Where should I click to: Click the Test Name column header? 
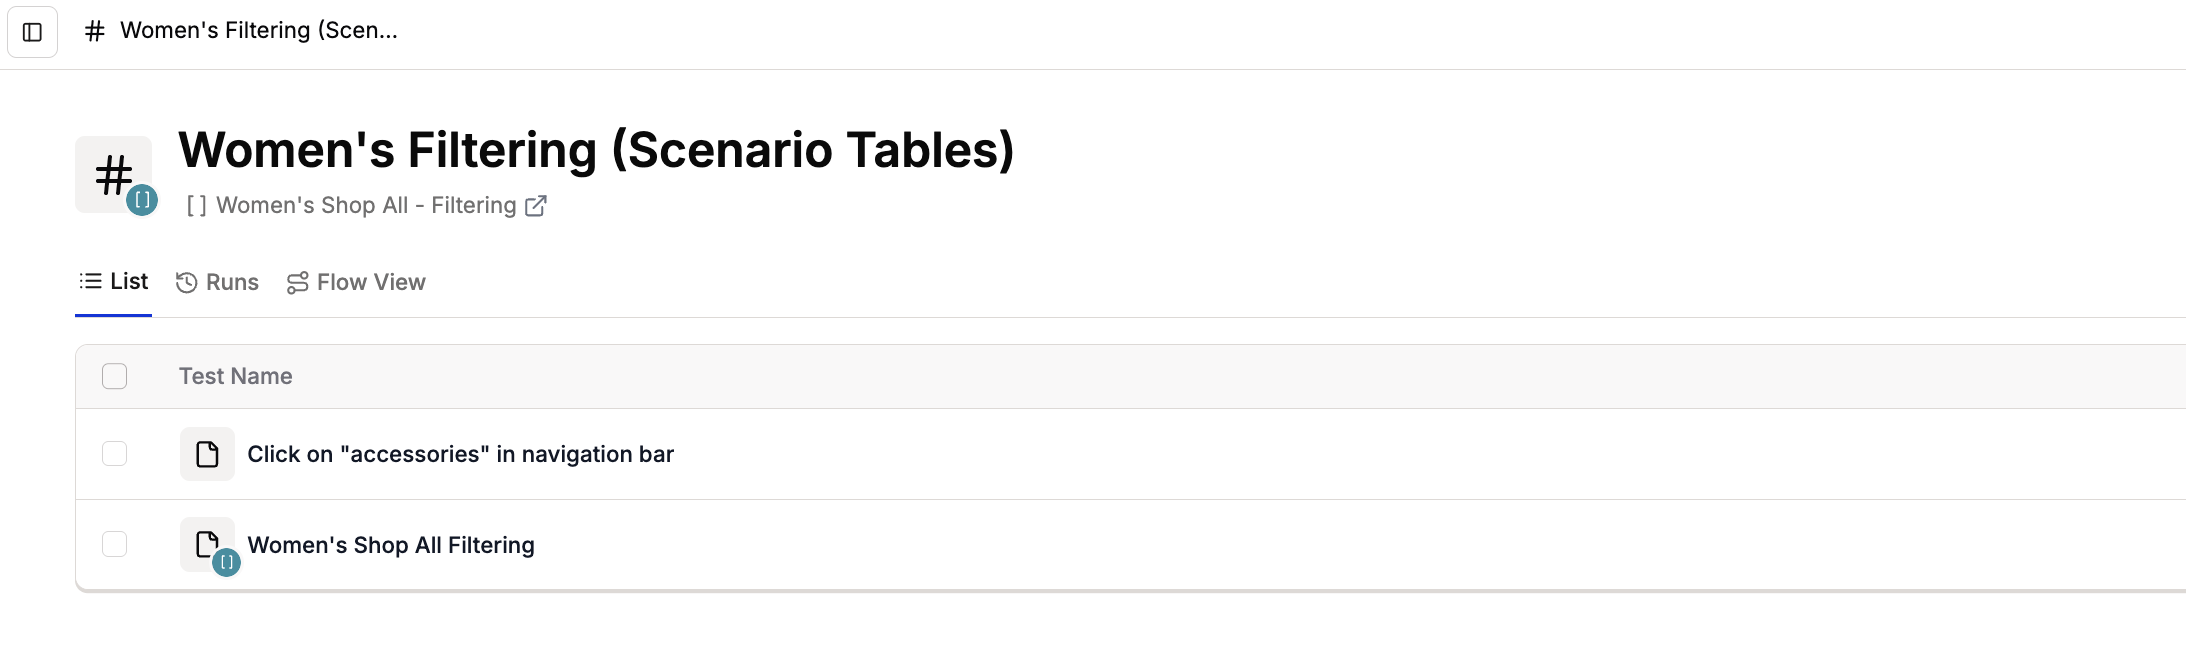click(236, 376)
